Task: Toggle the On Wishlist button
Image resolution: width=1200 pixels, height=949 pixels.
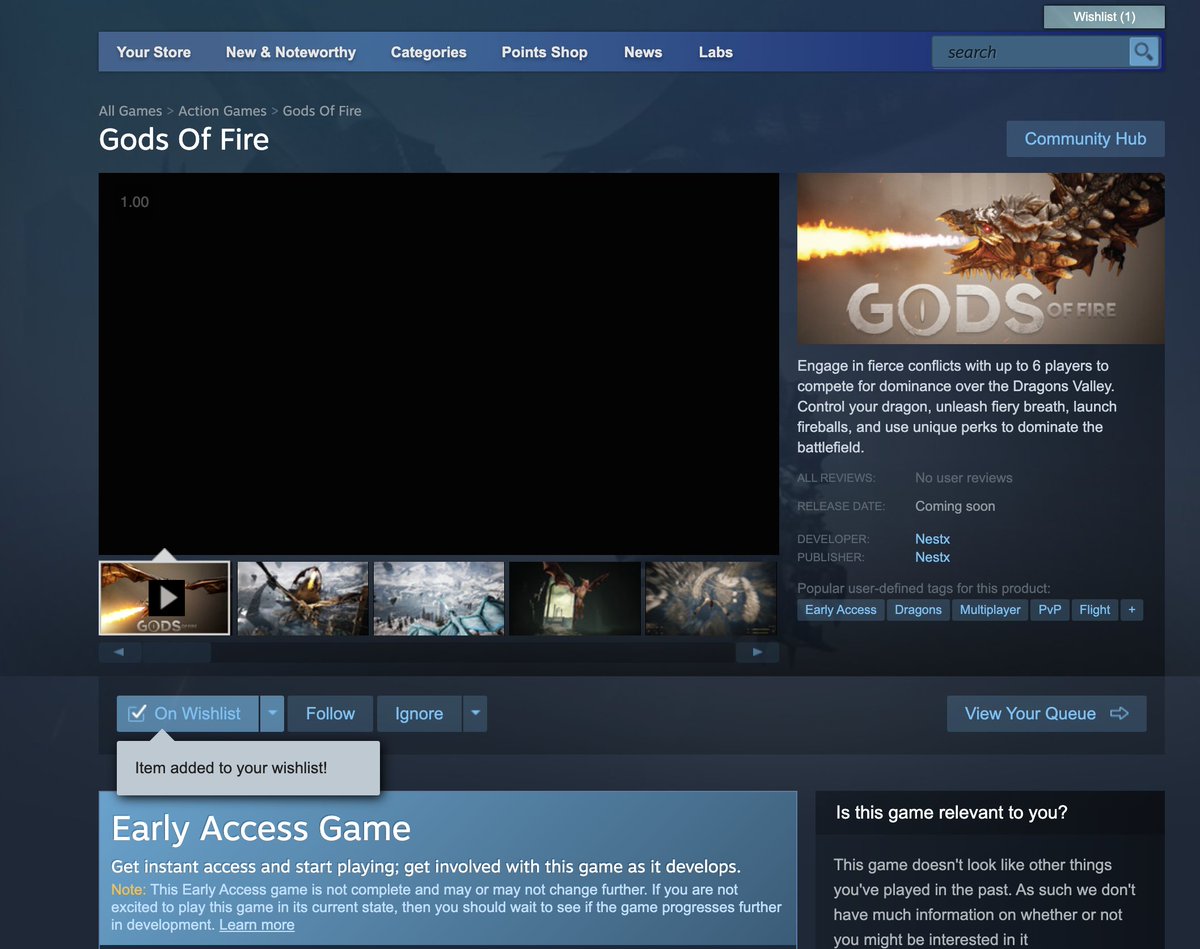Action: click(187, 714)
